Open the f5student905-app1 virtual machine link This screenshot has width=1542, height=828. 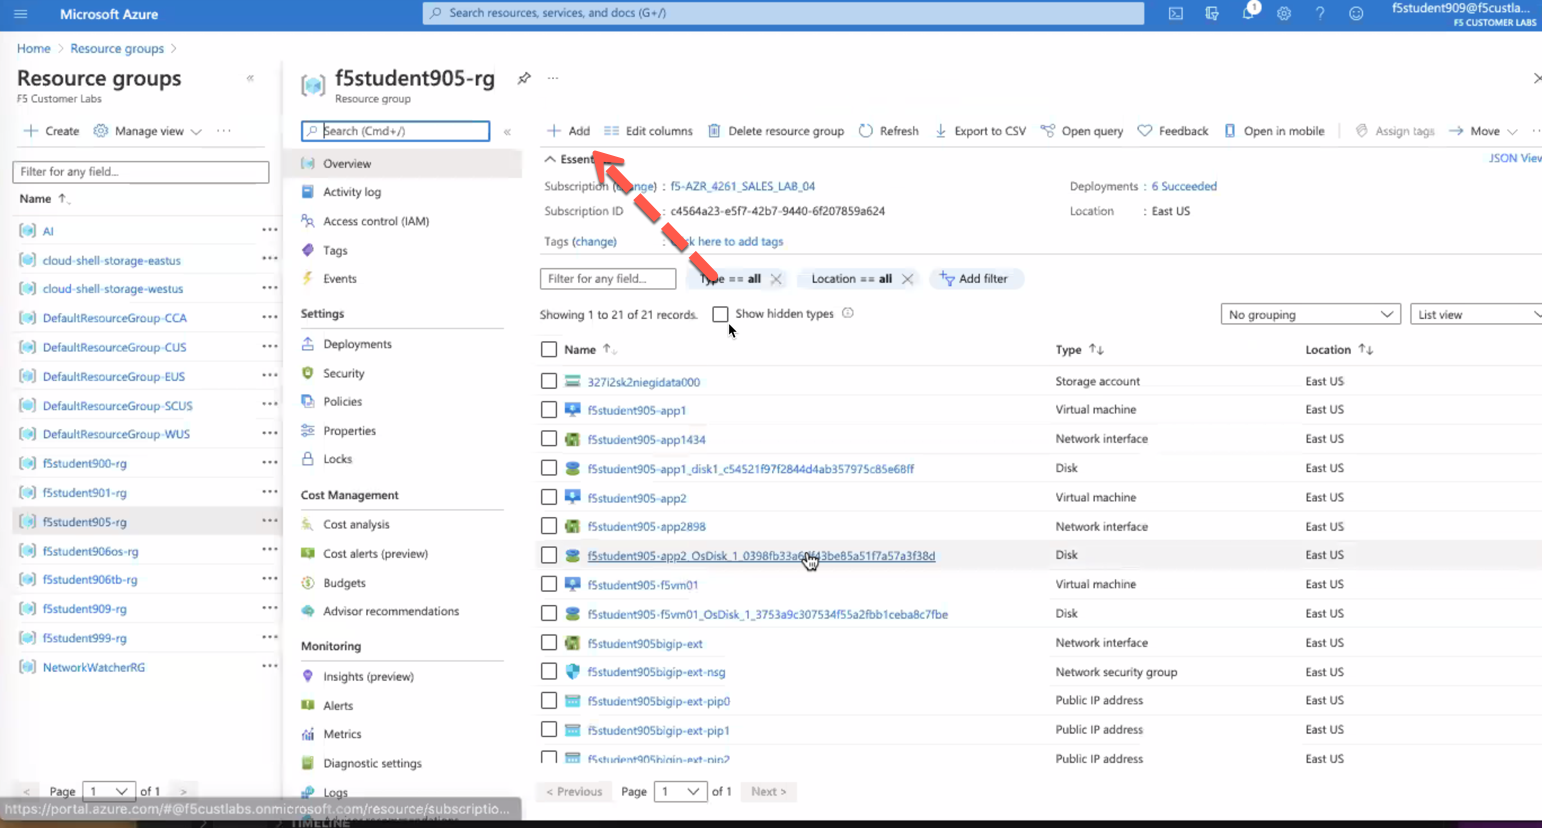(x=636, y=410)
